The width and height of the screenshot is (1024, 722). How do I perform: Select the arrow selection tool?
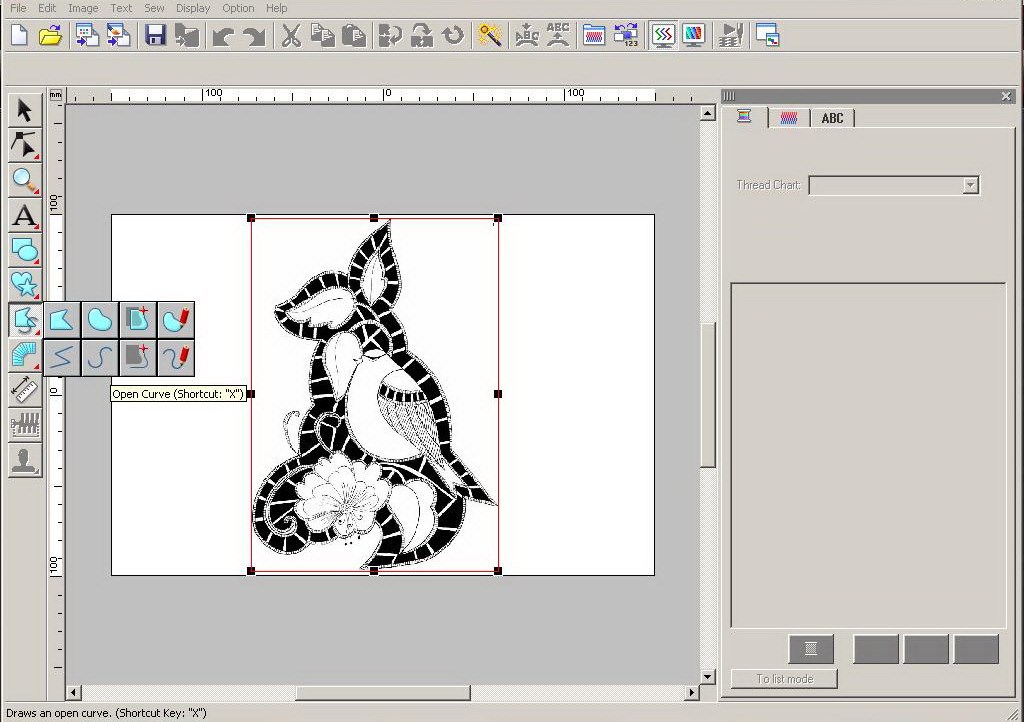tap(24, 110)
